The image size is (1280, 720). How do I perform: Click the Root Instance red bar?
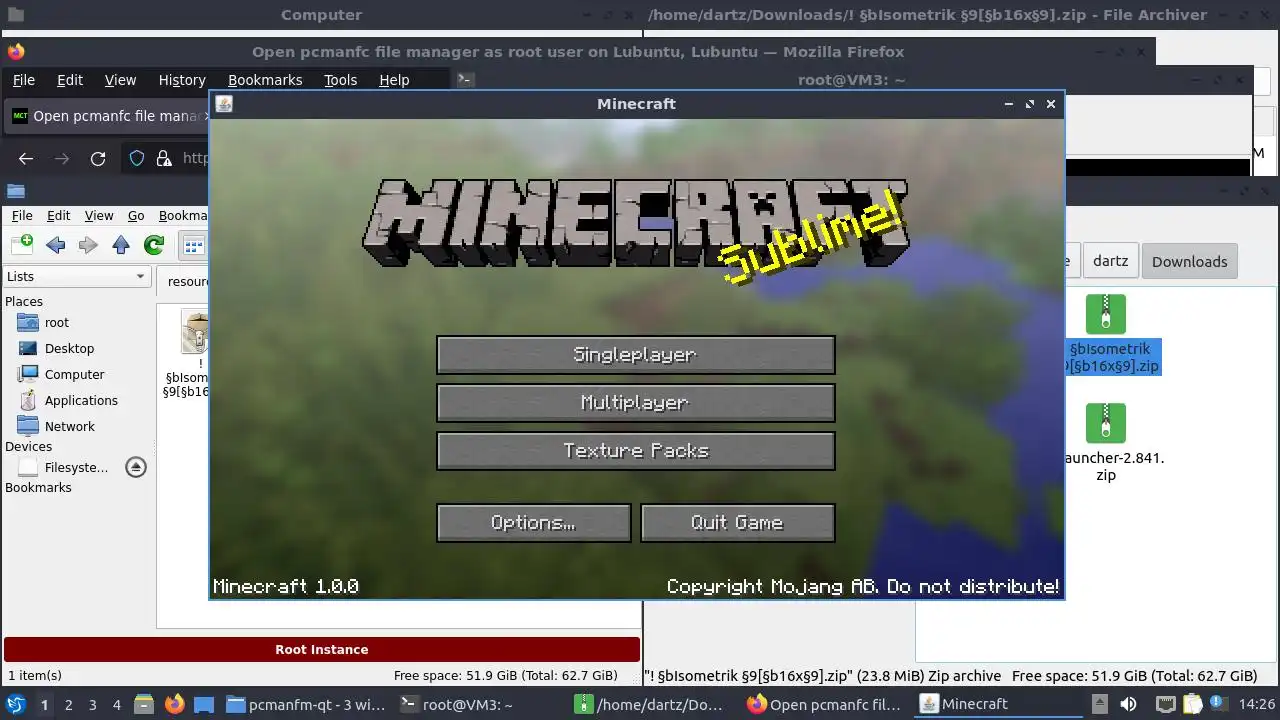(x=322, y=650)
